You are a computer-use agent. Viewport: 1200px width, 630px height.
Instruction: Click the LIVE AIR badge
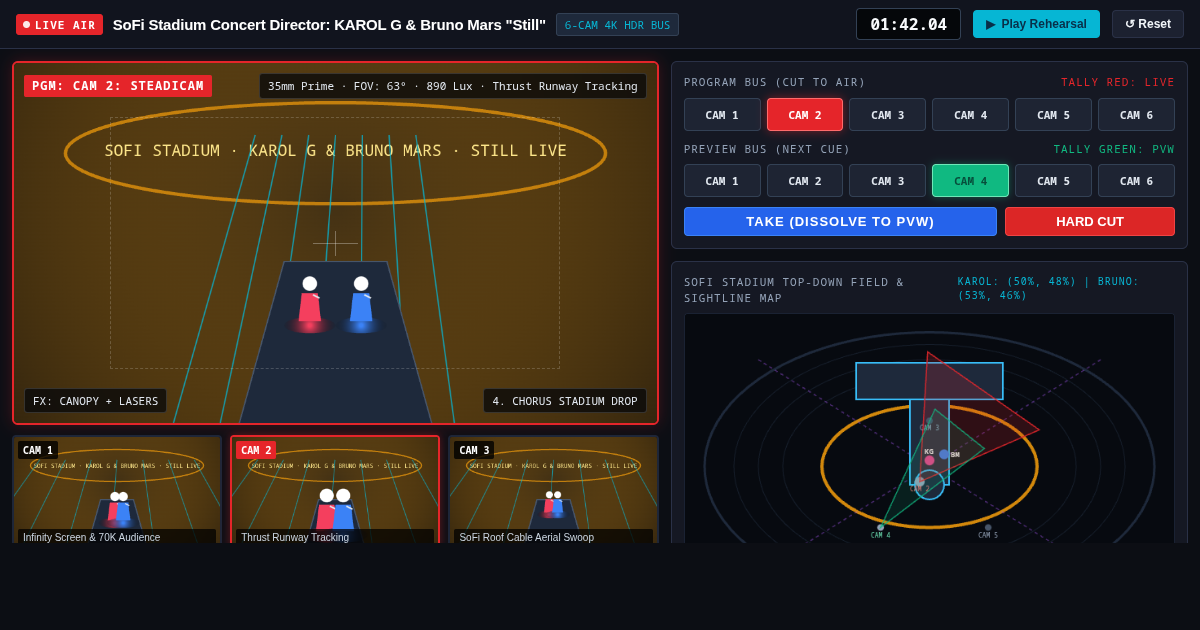pyautogui.click(x=59, y=25)
